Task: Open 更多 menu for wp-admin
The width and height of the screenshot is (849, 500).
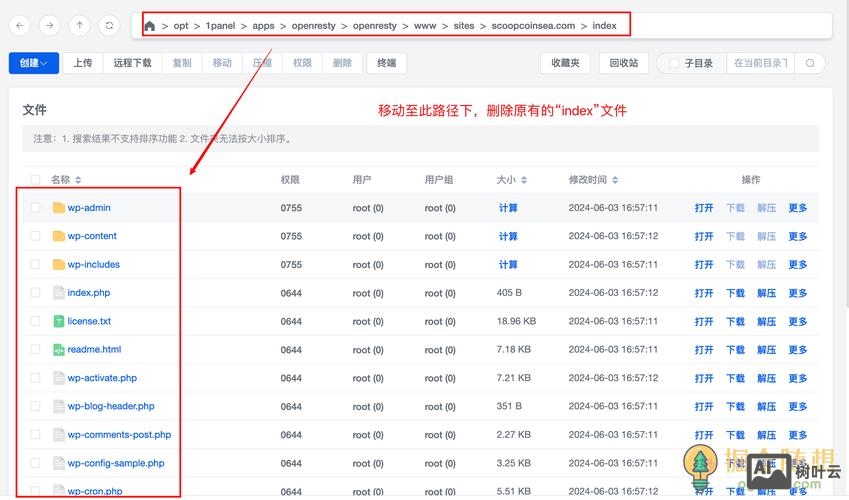Action: tap(798, 208)
